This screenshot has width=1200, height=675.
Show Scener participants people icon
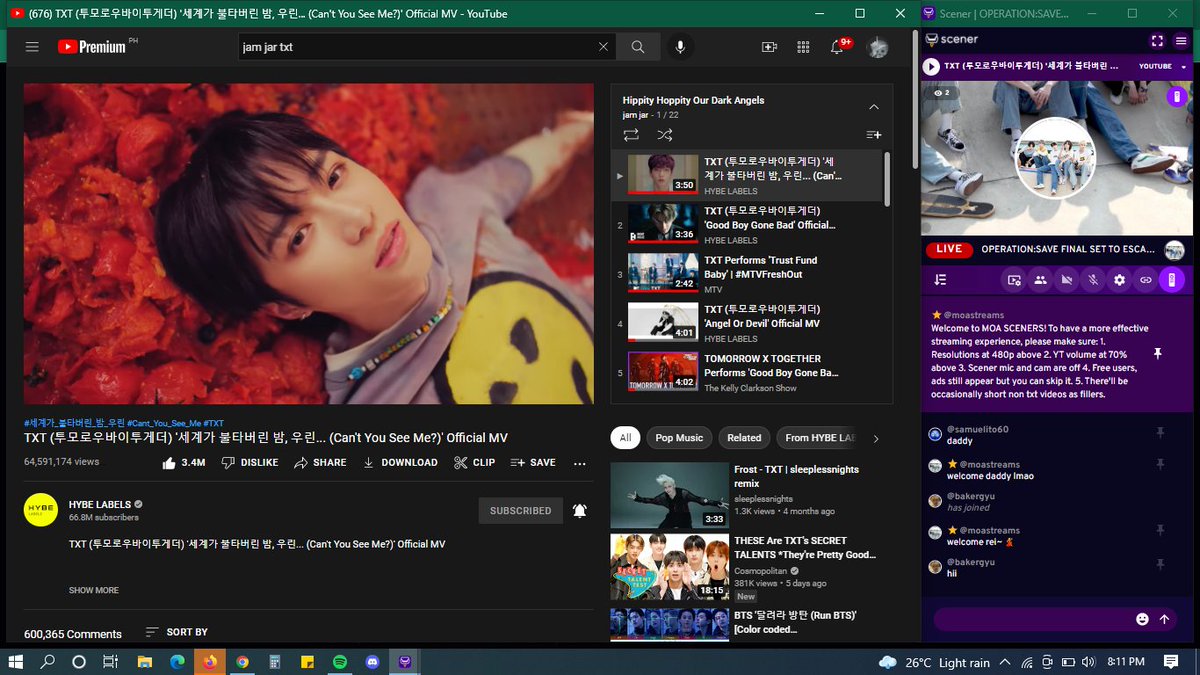1040,280
